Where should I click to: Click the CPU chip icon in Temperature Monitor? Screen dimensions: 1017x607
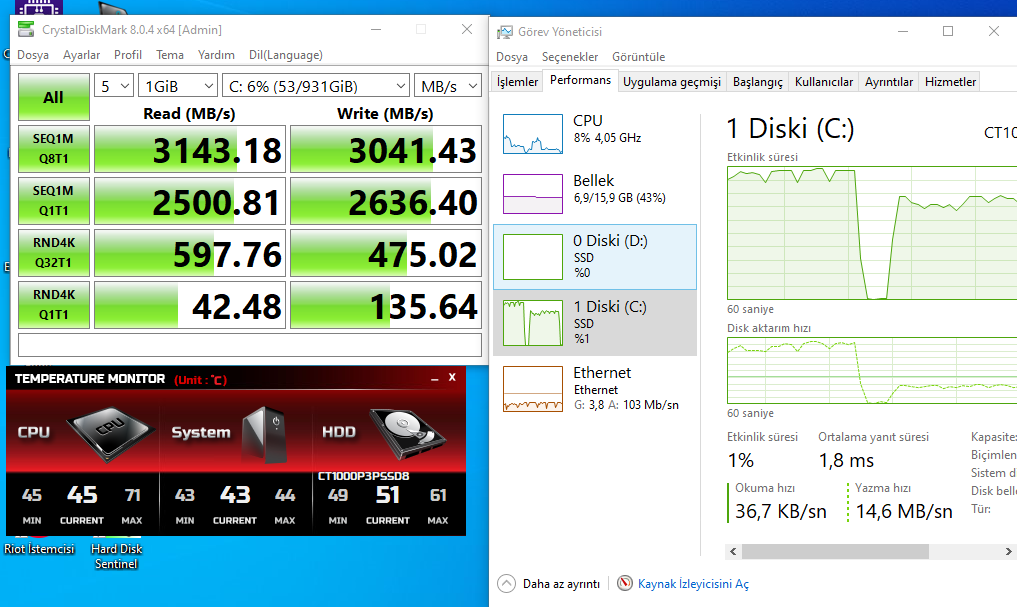(110, 433)
